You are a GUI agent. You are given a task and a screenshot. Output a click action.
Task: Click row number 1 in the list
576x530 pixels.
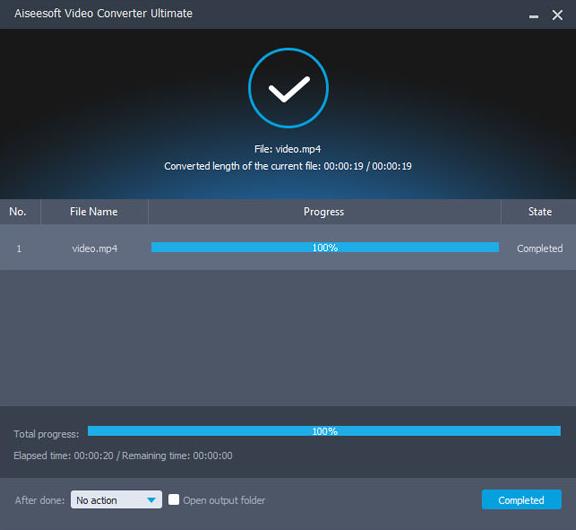click(x=19, y=249)
